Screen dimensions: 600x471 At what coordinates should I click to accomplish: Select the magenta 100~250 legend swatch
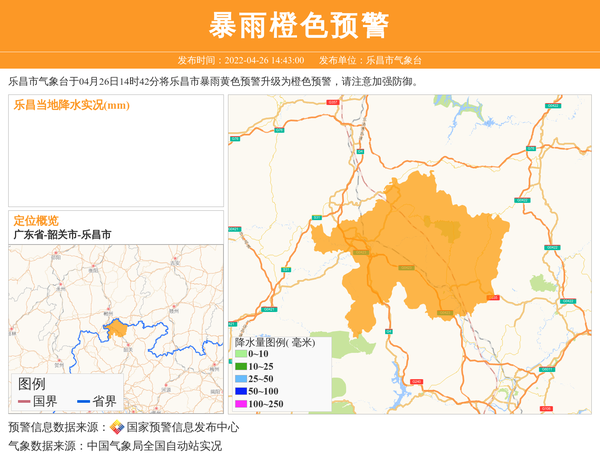[x=241, y=404]
